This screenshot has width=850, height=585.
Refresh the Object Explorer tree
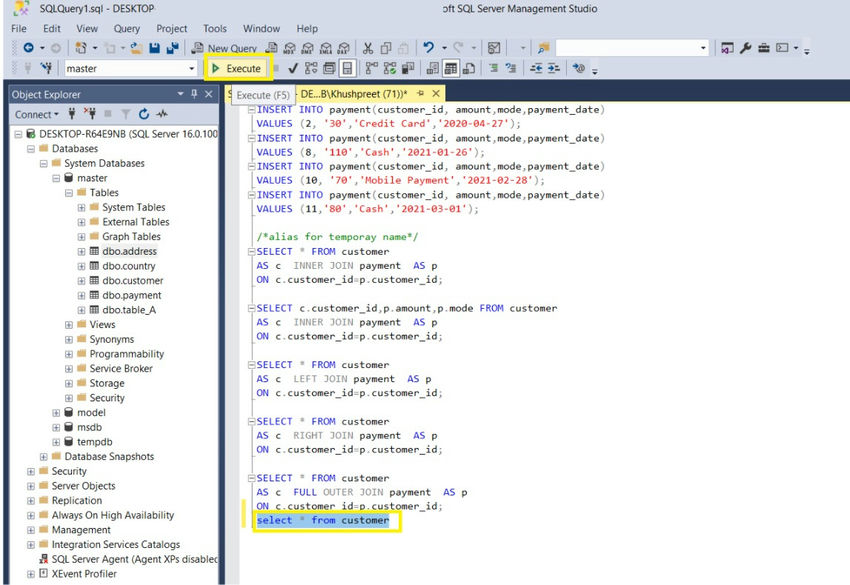pos(144,114)
